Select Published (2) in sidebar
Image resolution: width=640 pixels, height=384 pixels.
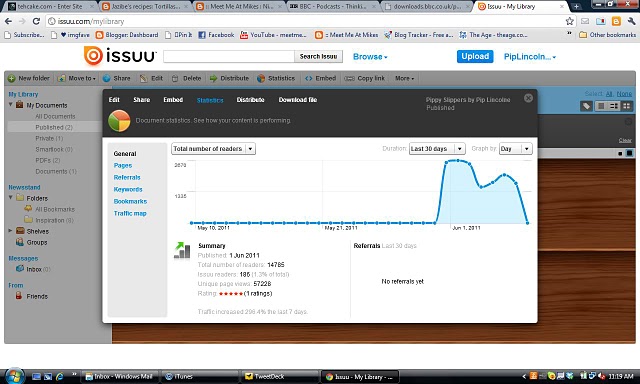(54, 127)
